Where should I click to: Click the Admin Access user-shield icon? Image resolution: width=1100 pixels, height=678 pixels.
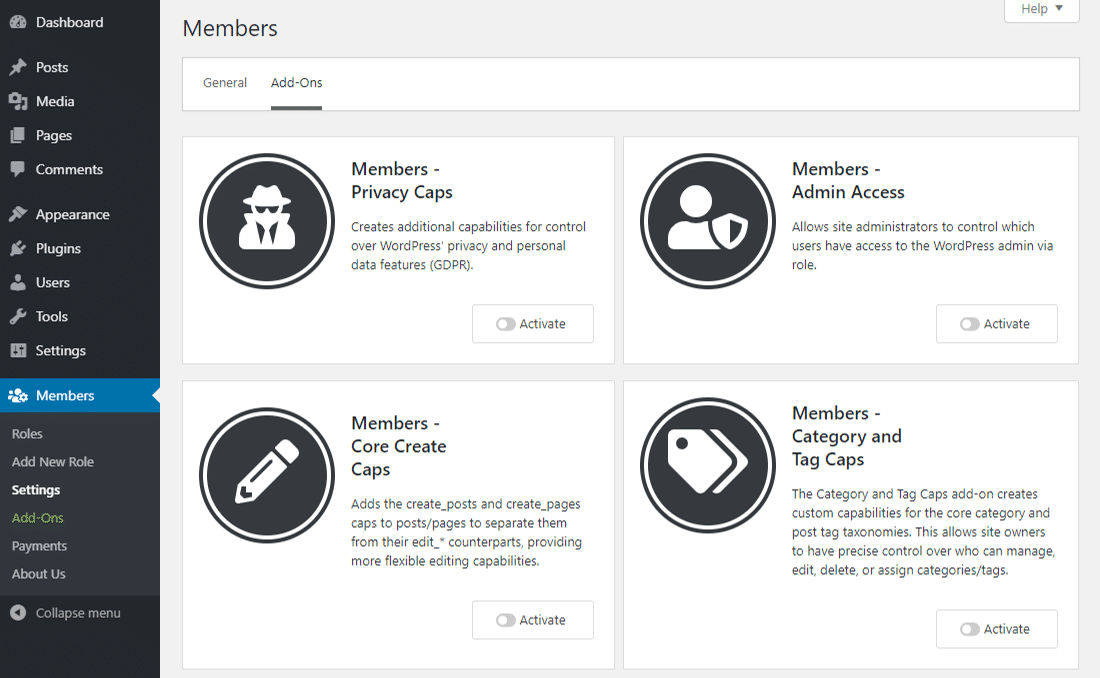click(x=707, y=221)
